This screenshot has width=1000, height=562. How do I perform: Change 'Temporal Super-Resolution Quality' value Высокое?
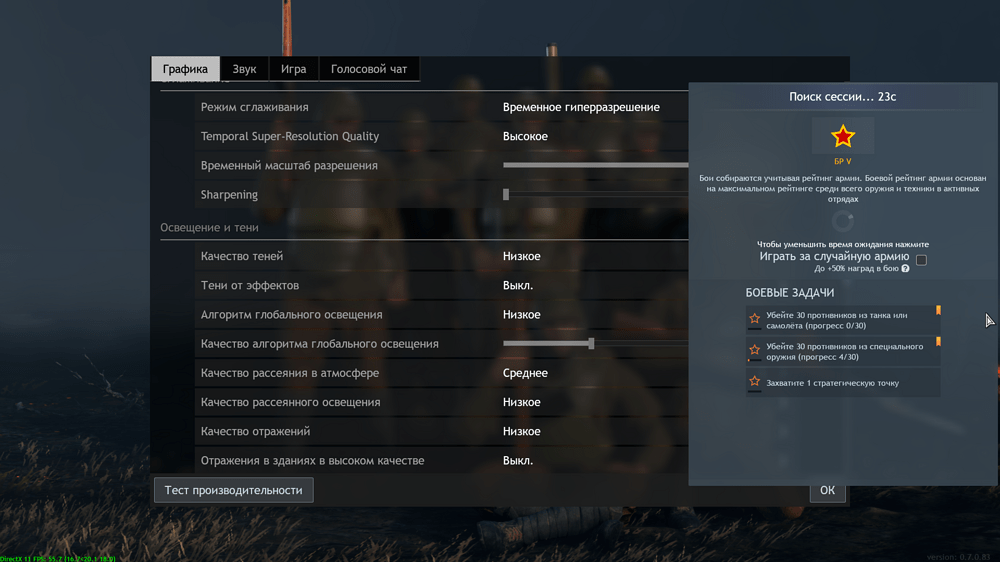(x=526, y=136)
